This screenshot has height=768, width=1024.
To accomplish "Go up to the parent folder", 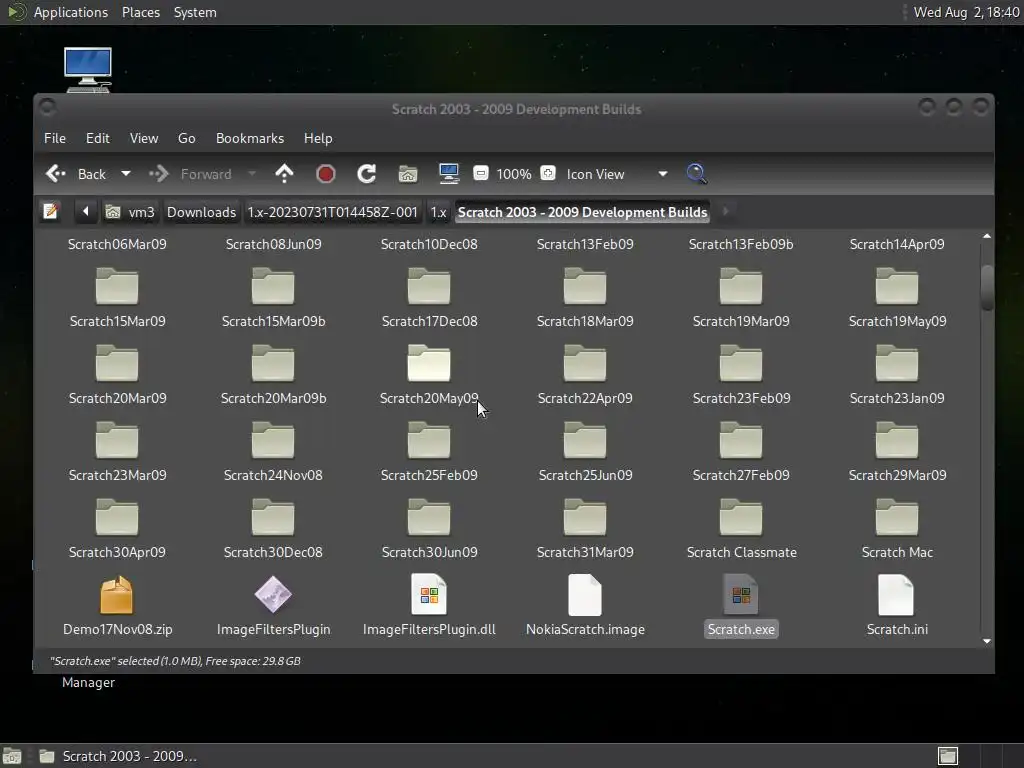I will tap(284, 174).
